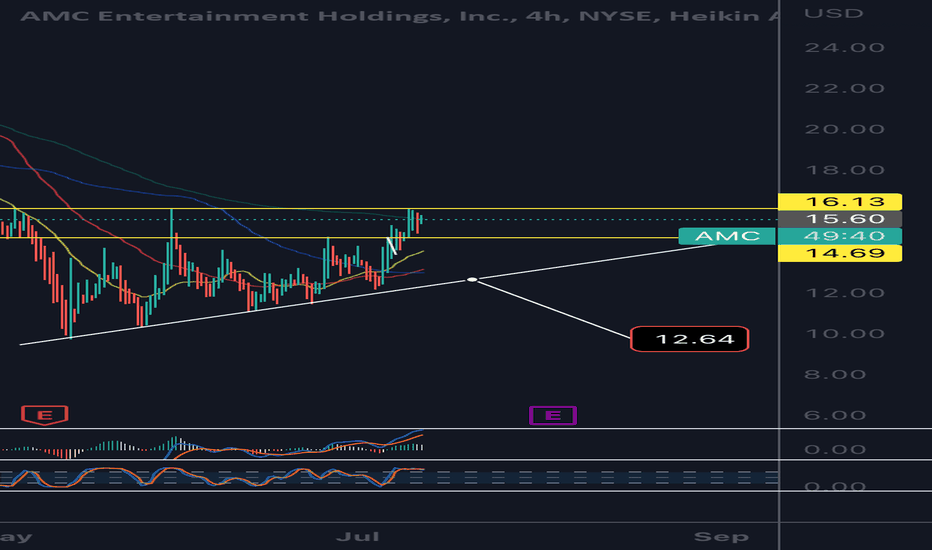The width and height of the screenshot is (932, 550).
Task: Click the 12.00 price axis value
Action: click(845, 293)
